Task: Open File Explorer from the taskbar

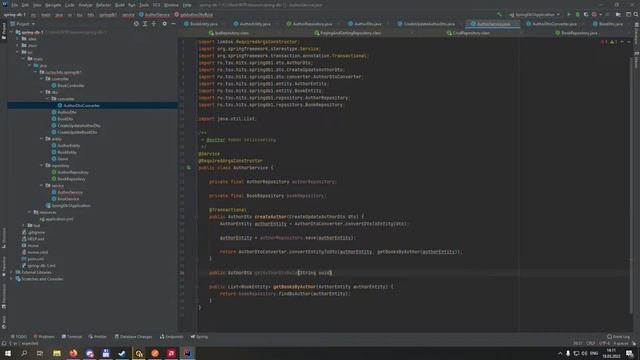Action: coord(57,353)
